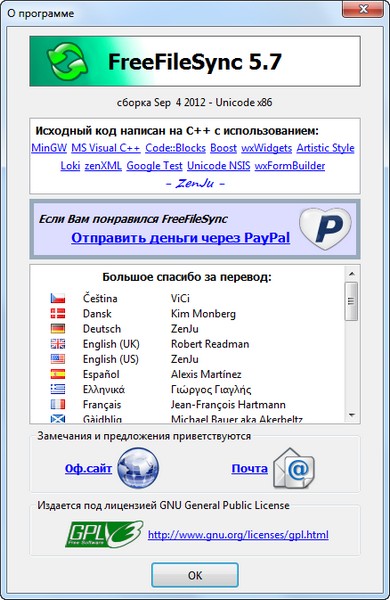The height and width of the screenshot is (600, 390).
Task: Click the Greek flag icon
Action: click(58, 389)
